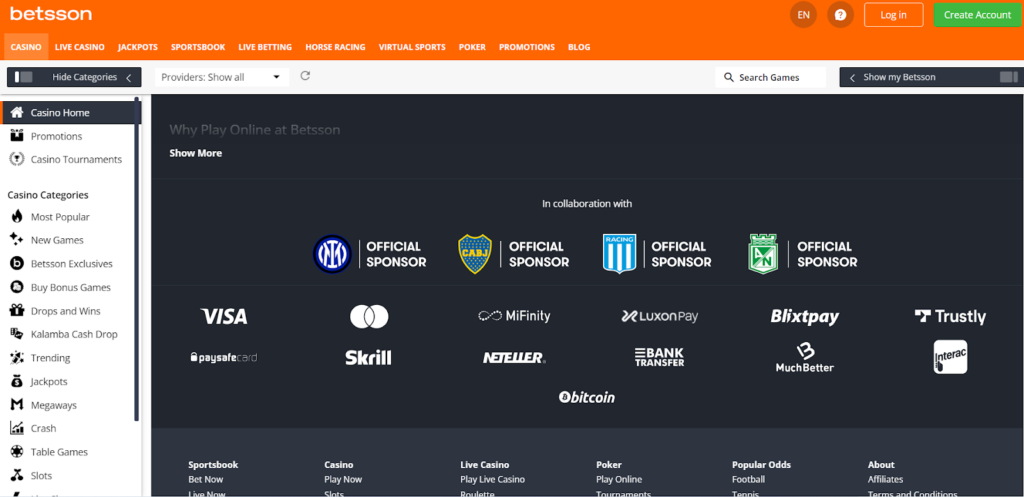Click the Most Popular flame icon
The image size is (1024, 497).
(16, 217)
